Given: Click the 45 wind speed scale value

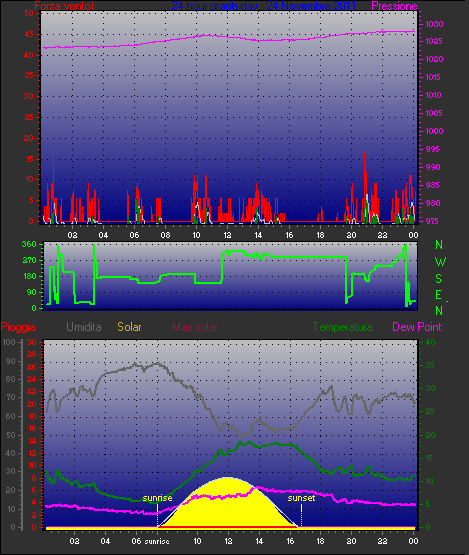Looking at the screenshot, I should [29, 34].
